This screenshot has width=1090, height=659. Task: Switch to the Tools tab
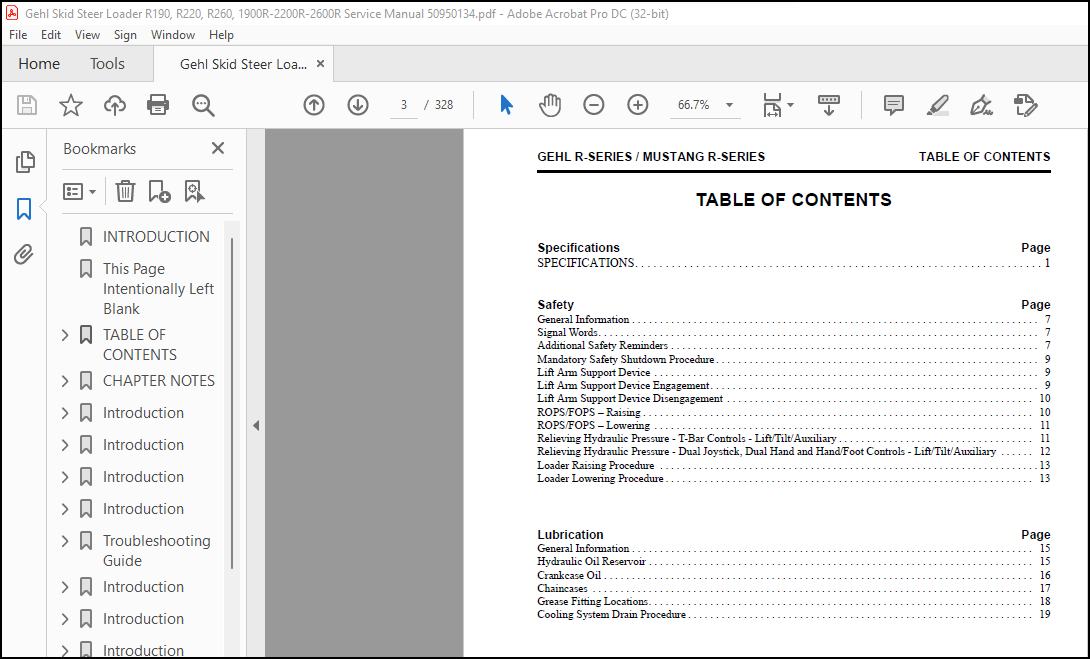point(107,64)
